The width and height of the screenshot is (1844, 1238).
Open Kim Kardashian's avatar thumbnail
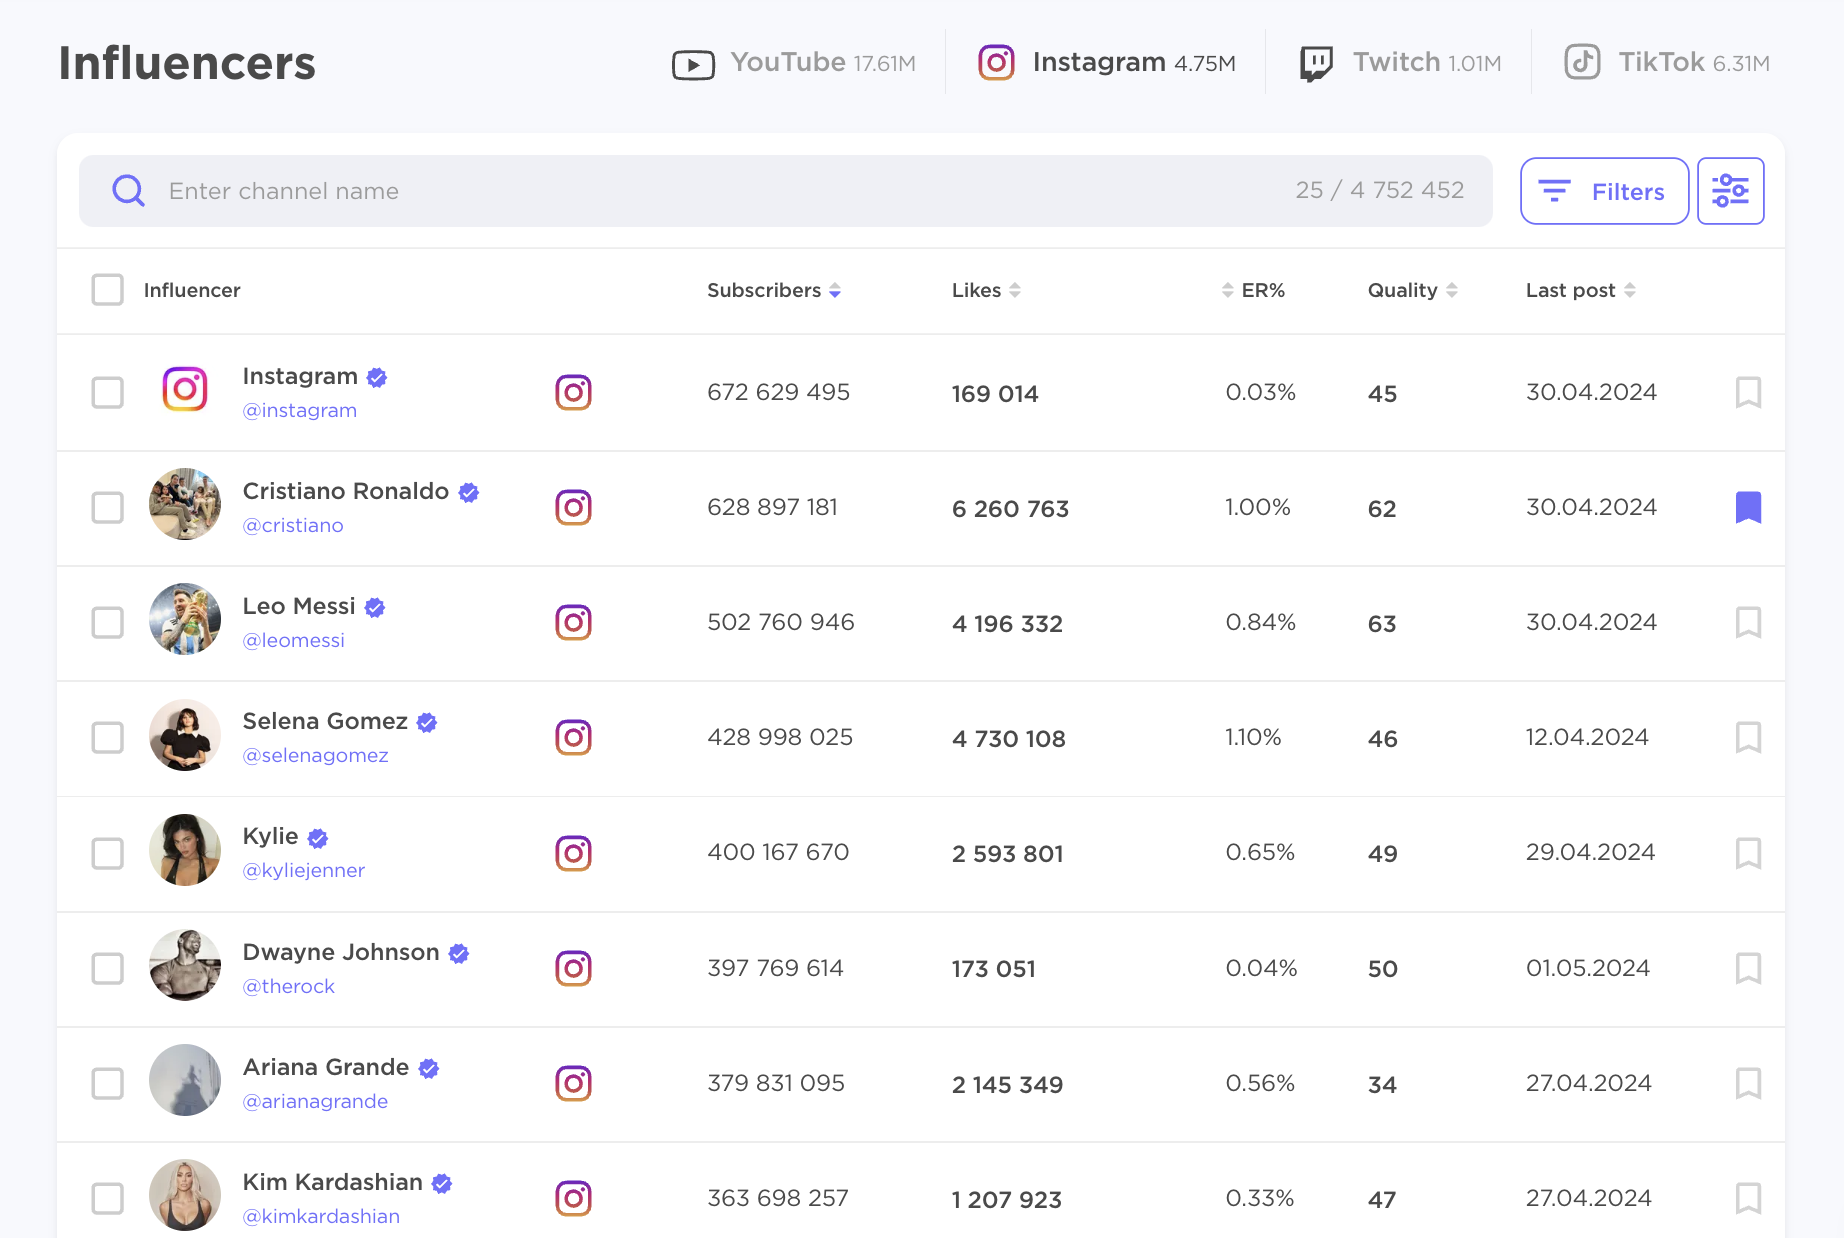pyautogui.click(x=185, y=1195)
